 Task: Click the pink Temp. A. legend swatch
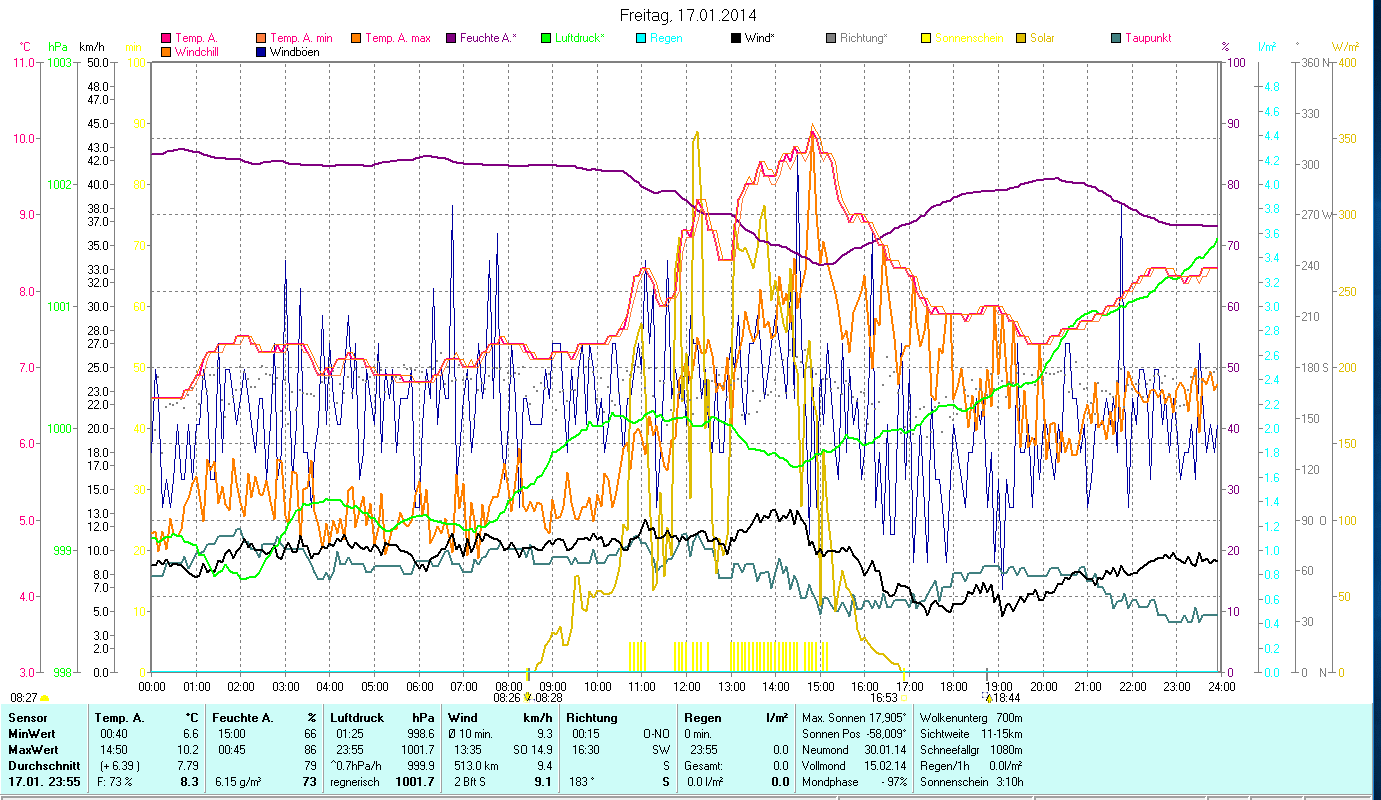(x=166, y=39)
